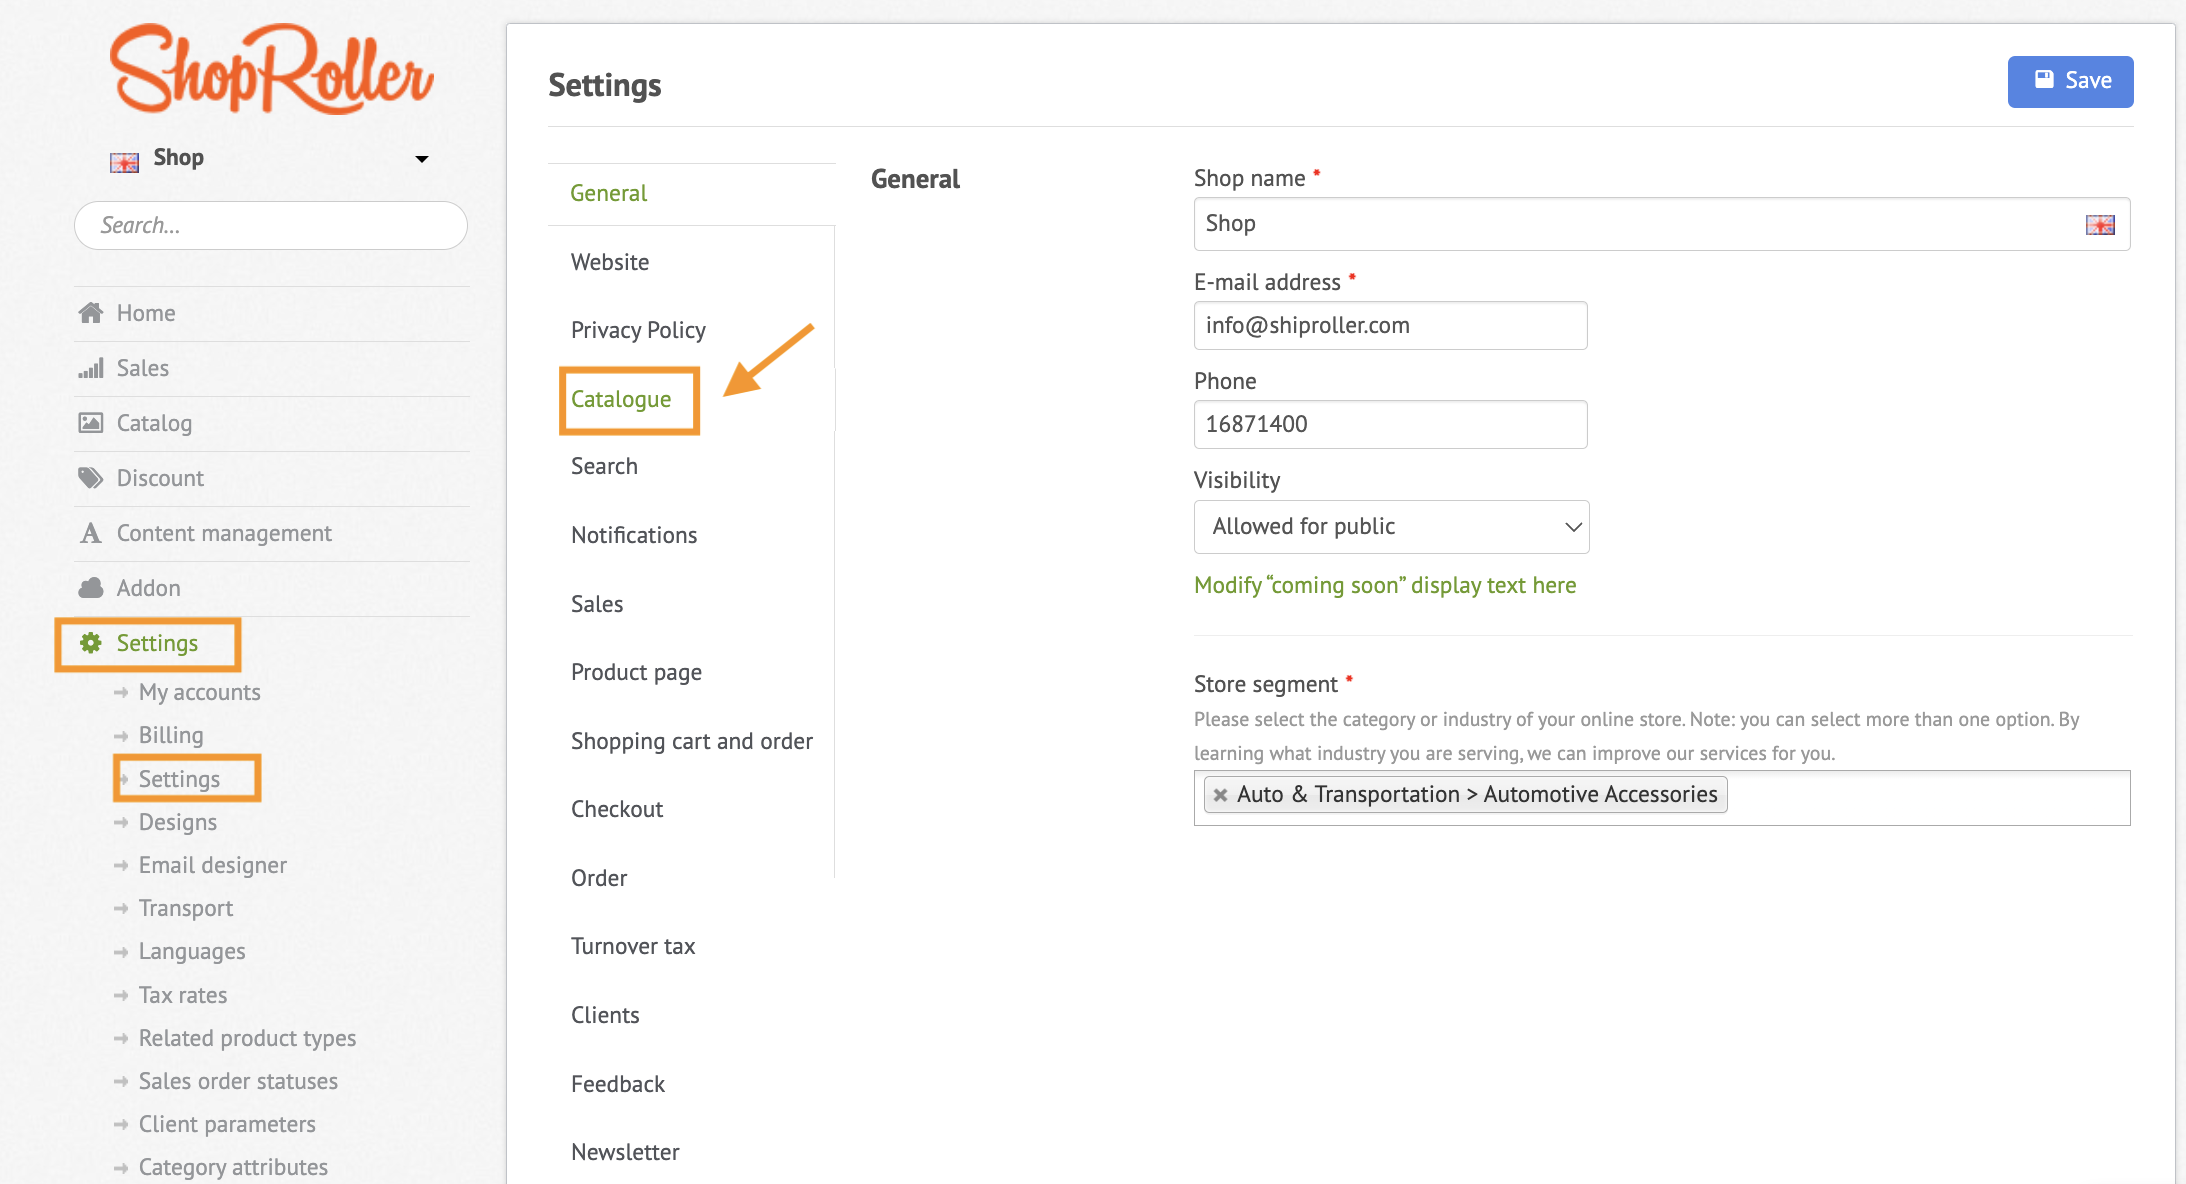This screenshot has width=2186, height=1184.
Task: Click the Sales bar-chart icon
Action: tap(91, 368)
